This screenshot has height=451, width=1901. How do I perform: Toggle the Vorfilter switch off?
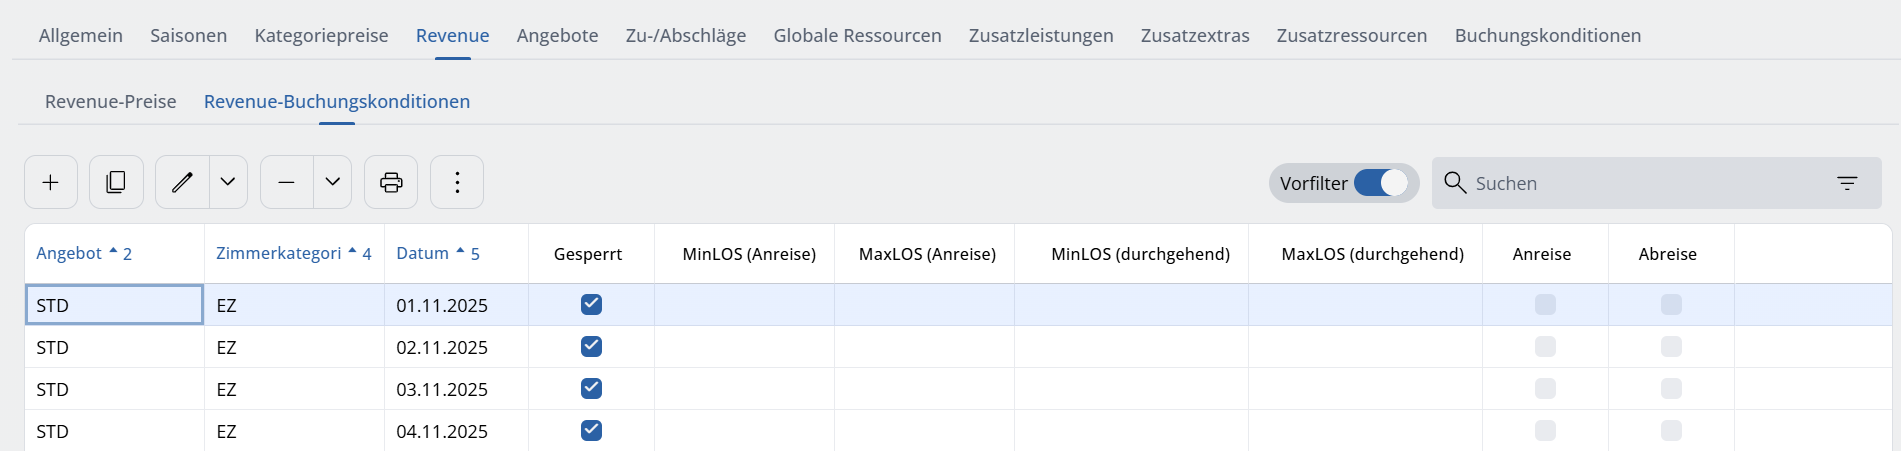coord(1380,183)
